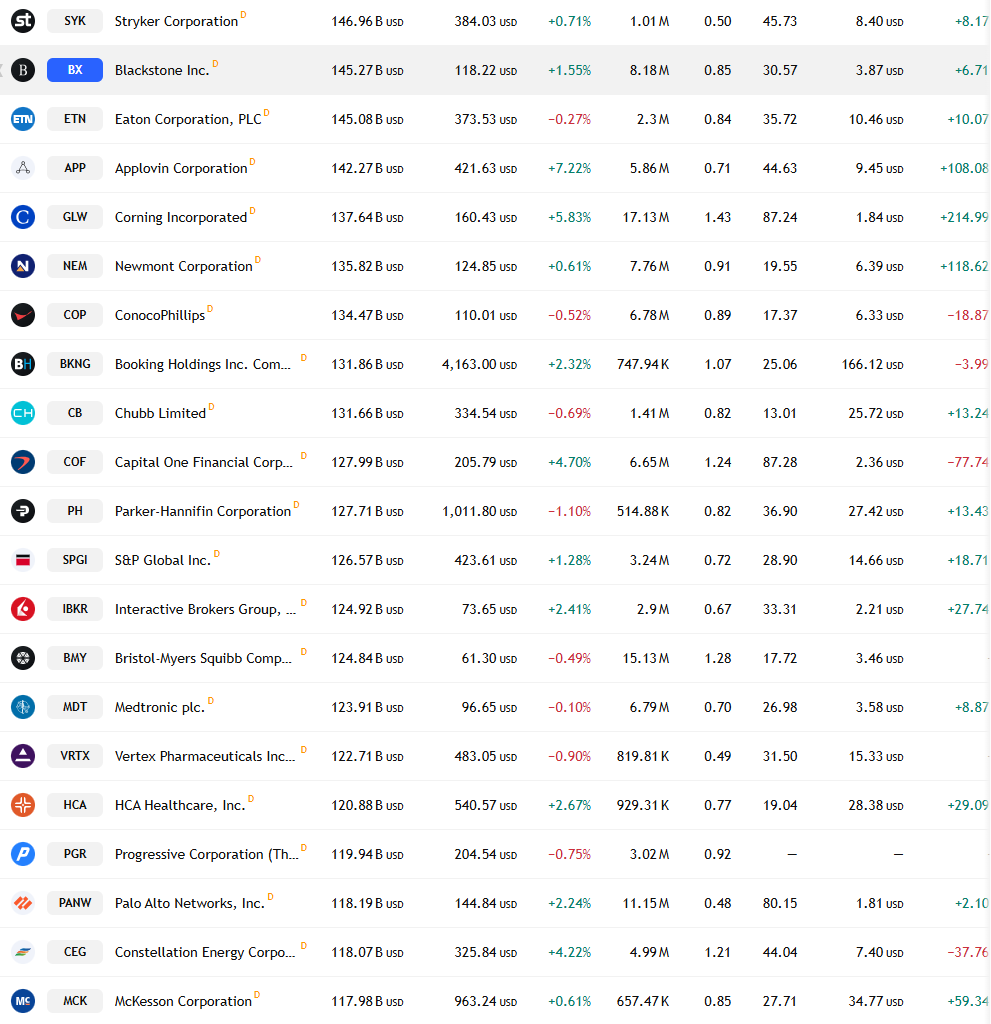Click the Vertex Pharmaceuticals logo icon
Image resolution: width=991 pixels, height=1024 pixels.
pos(23,756)
